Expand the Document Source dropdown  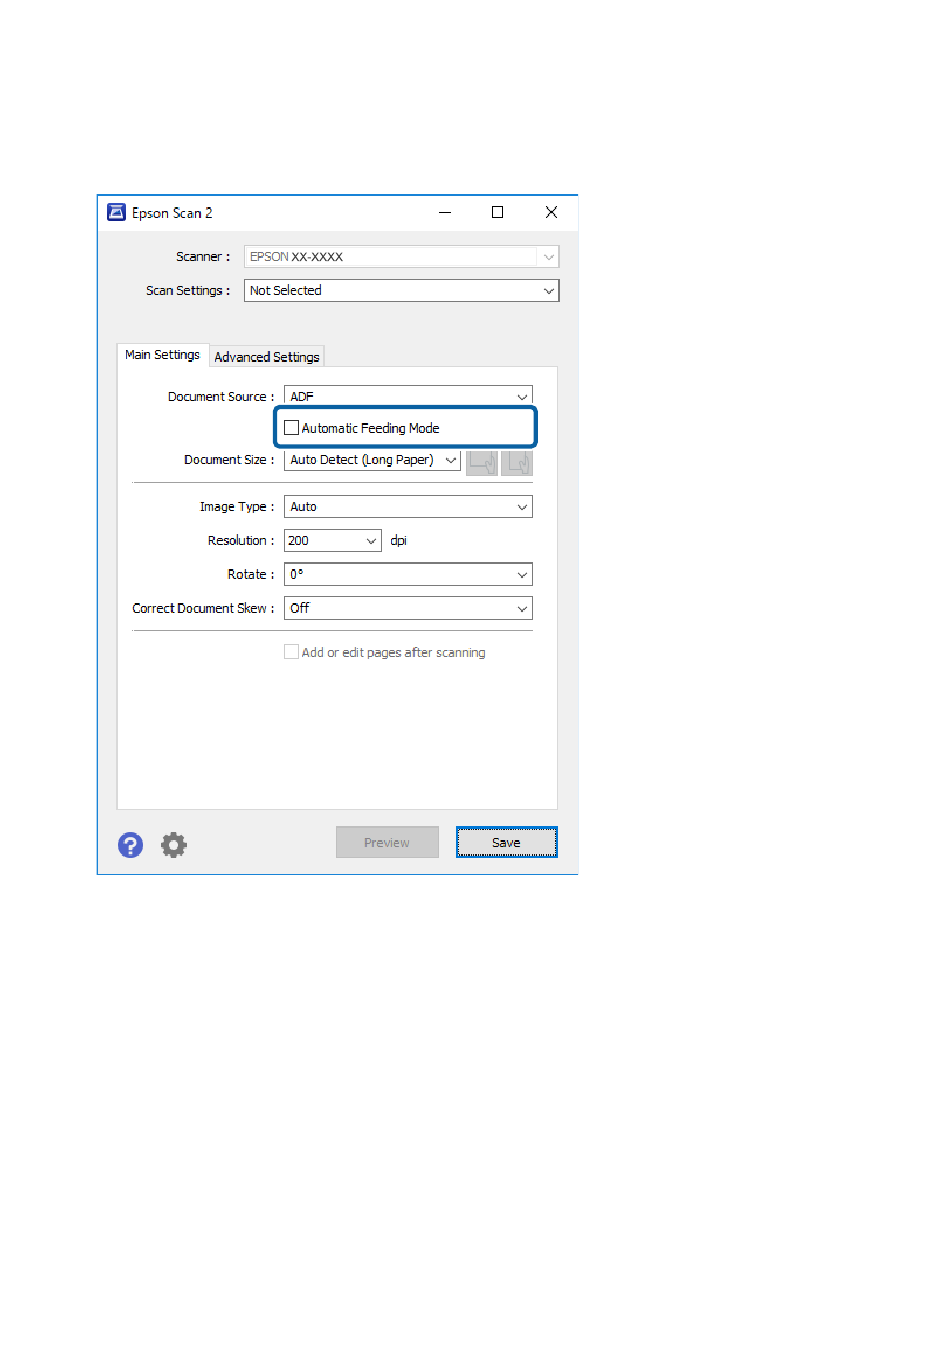(x=408, y=397)
